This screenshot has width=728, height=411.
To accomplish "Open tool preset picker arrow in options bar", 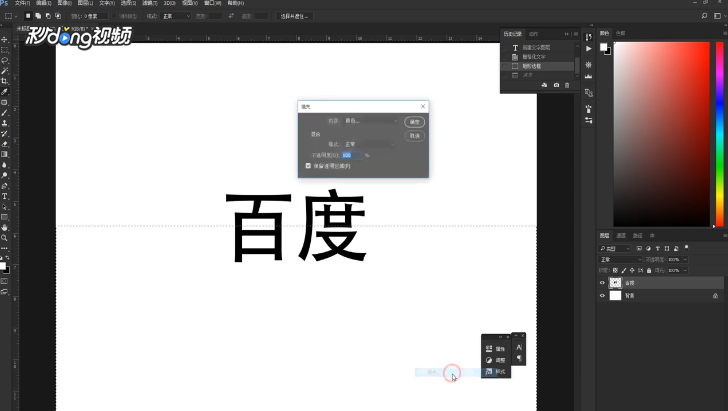I will coord(16,16).
